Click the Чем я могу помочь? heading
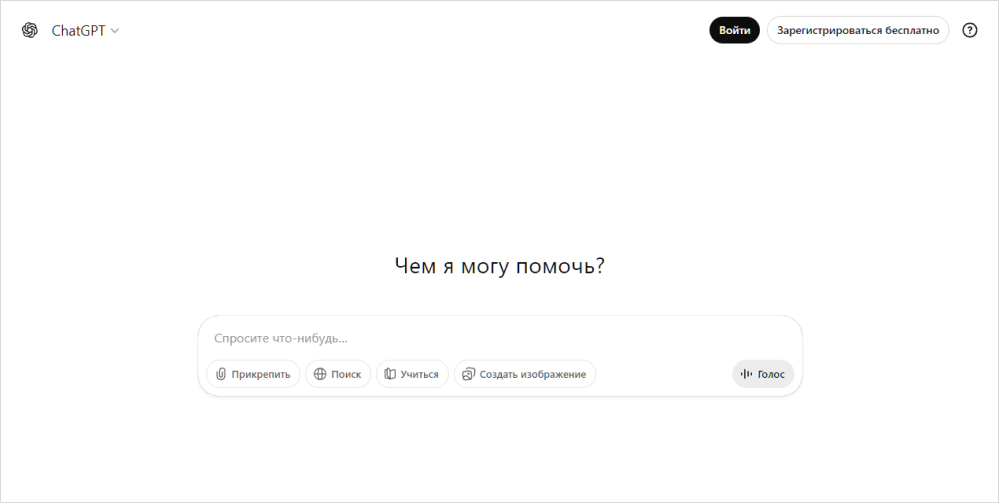Screen dimensions: 999x503 (500, 266)
